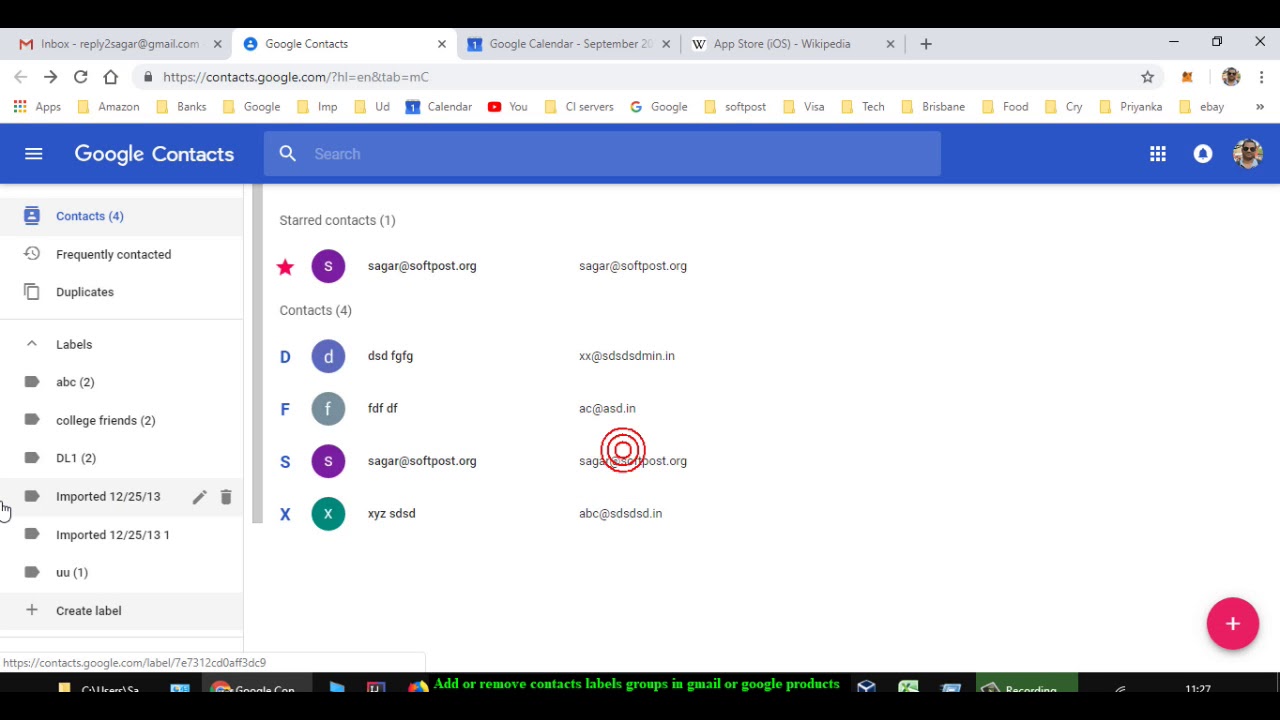Select Duplicates in sidebar
The width and height of the screenshot is (1280, 720).
(x=121, y=292)
